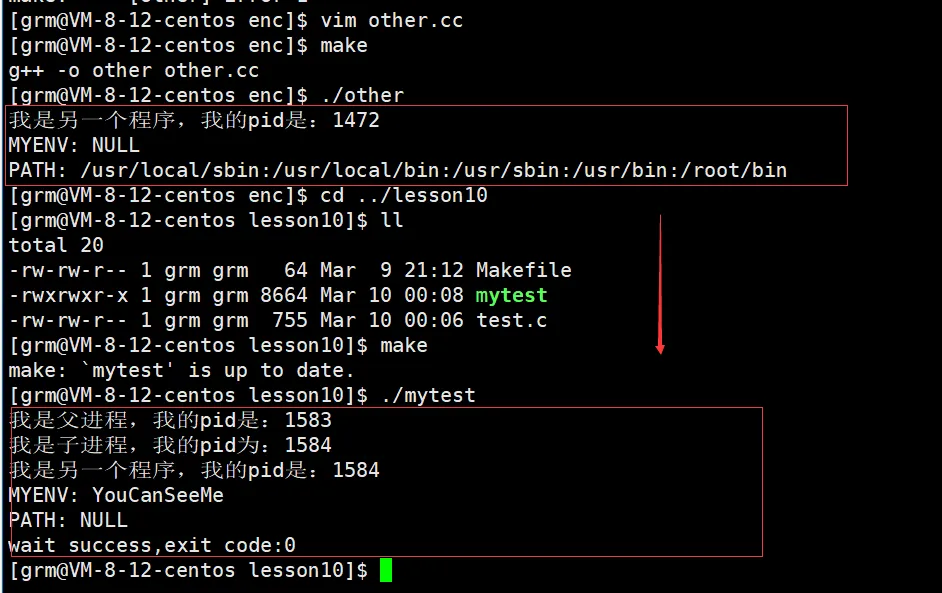The height and width of the screenshot is (593, 942).
Task: Click the green mytest file name
Action: pos(511,296)
